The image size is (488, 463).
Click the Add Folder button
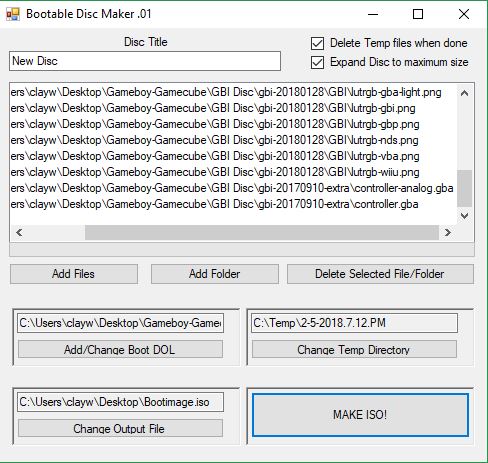215,274
